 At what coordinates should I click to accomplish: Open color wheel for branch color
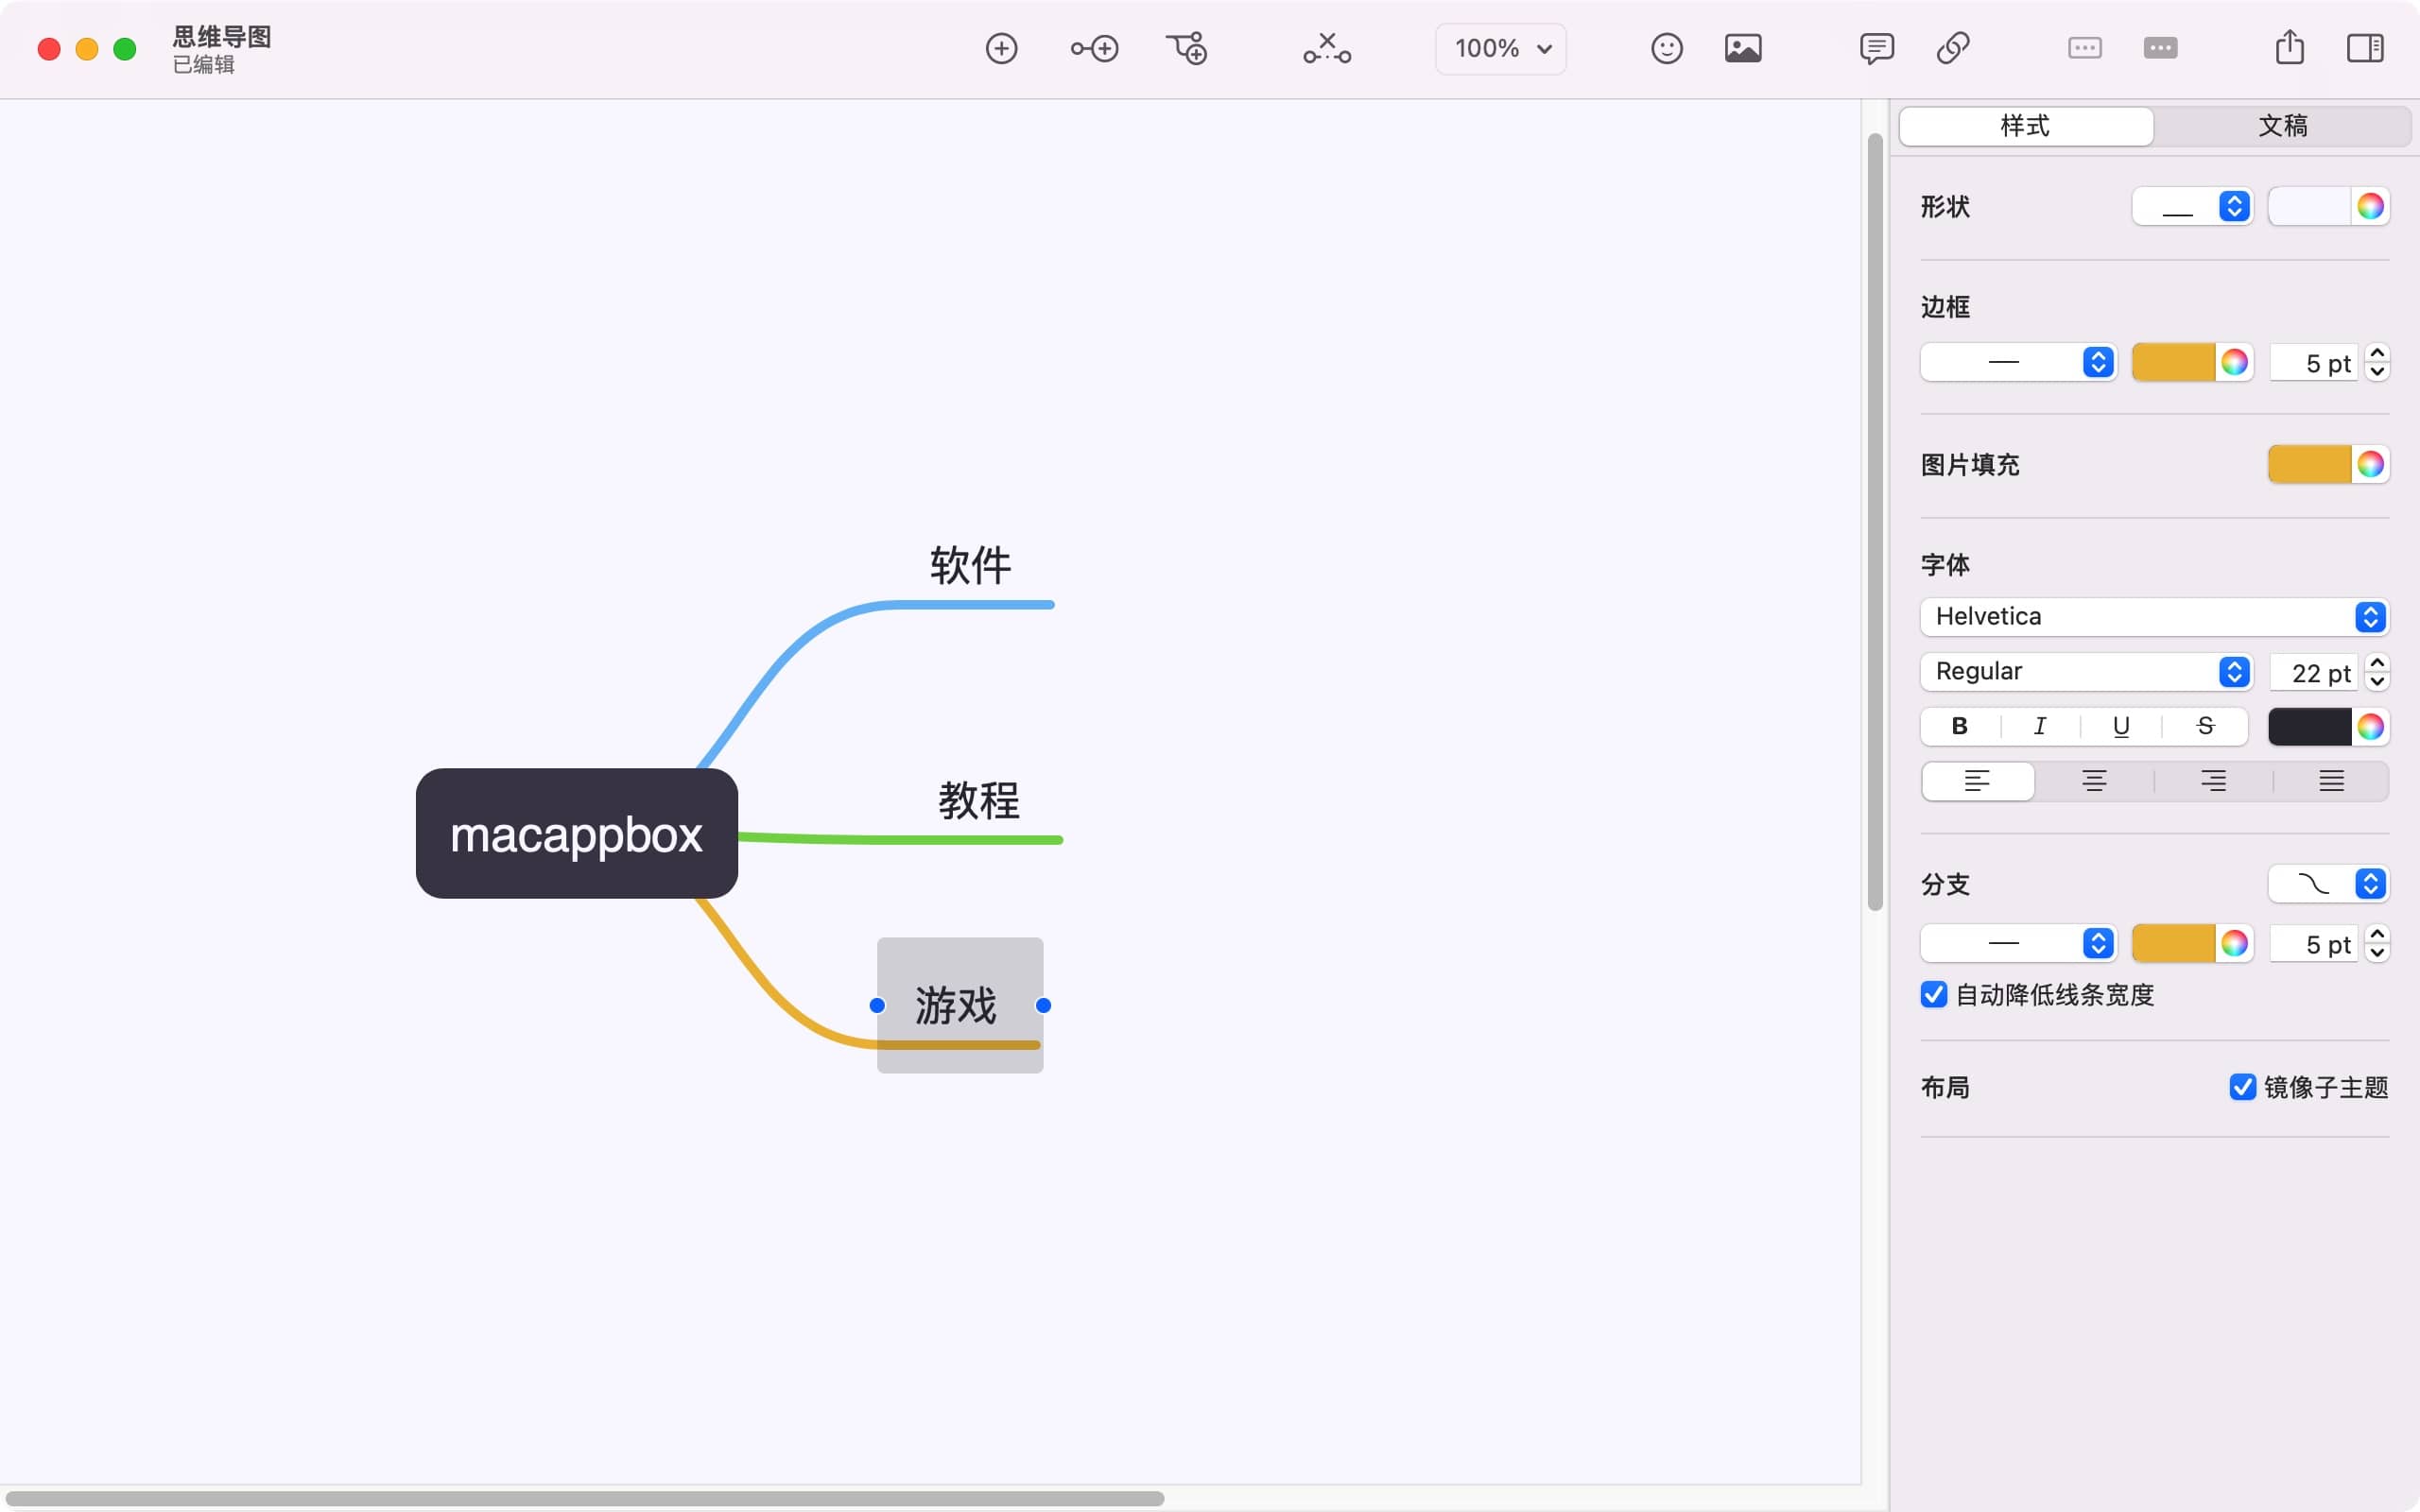2234,943
